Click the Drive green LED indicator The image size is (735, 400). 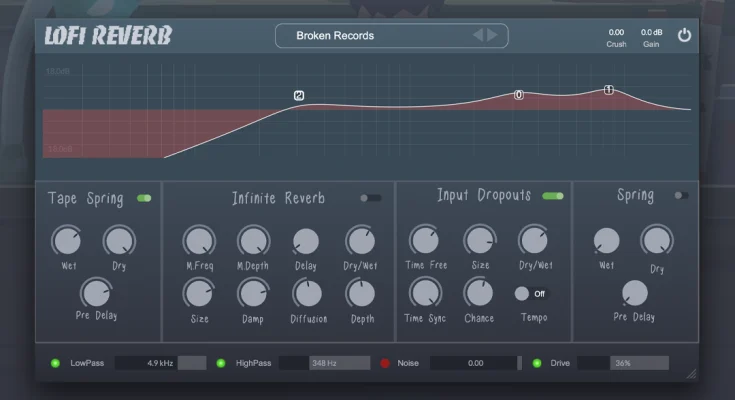tap(537, 363)
